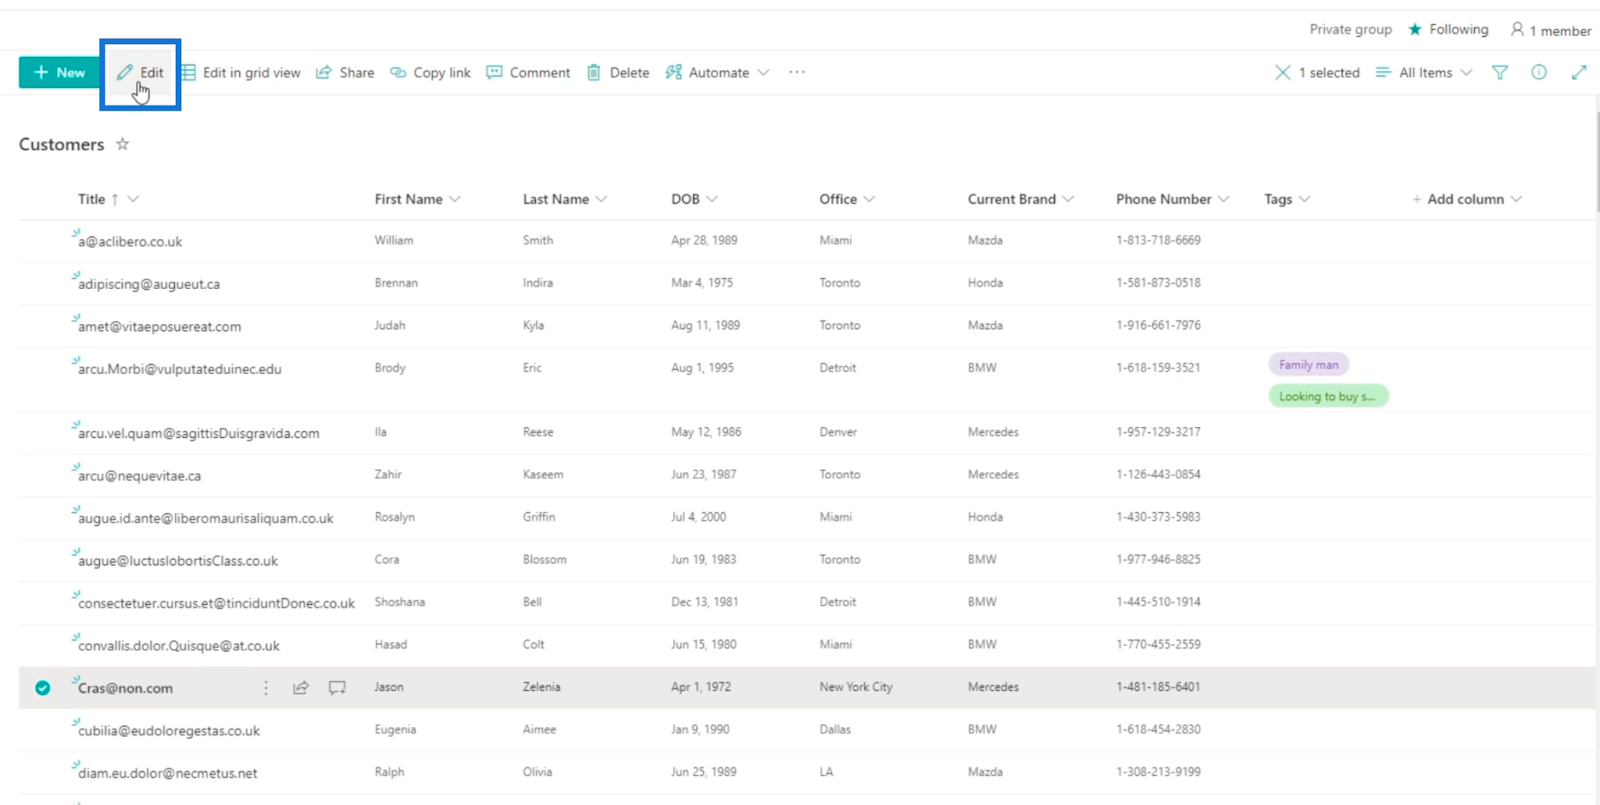
Task: Open the information details pane icon
Action: click(x=1539, y=72)
